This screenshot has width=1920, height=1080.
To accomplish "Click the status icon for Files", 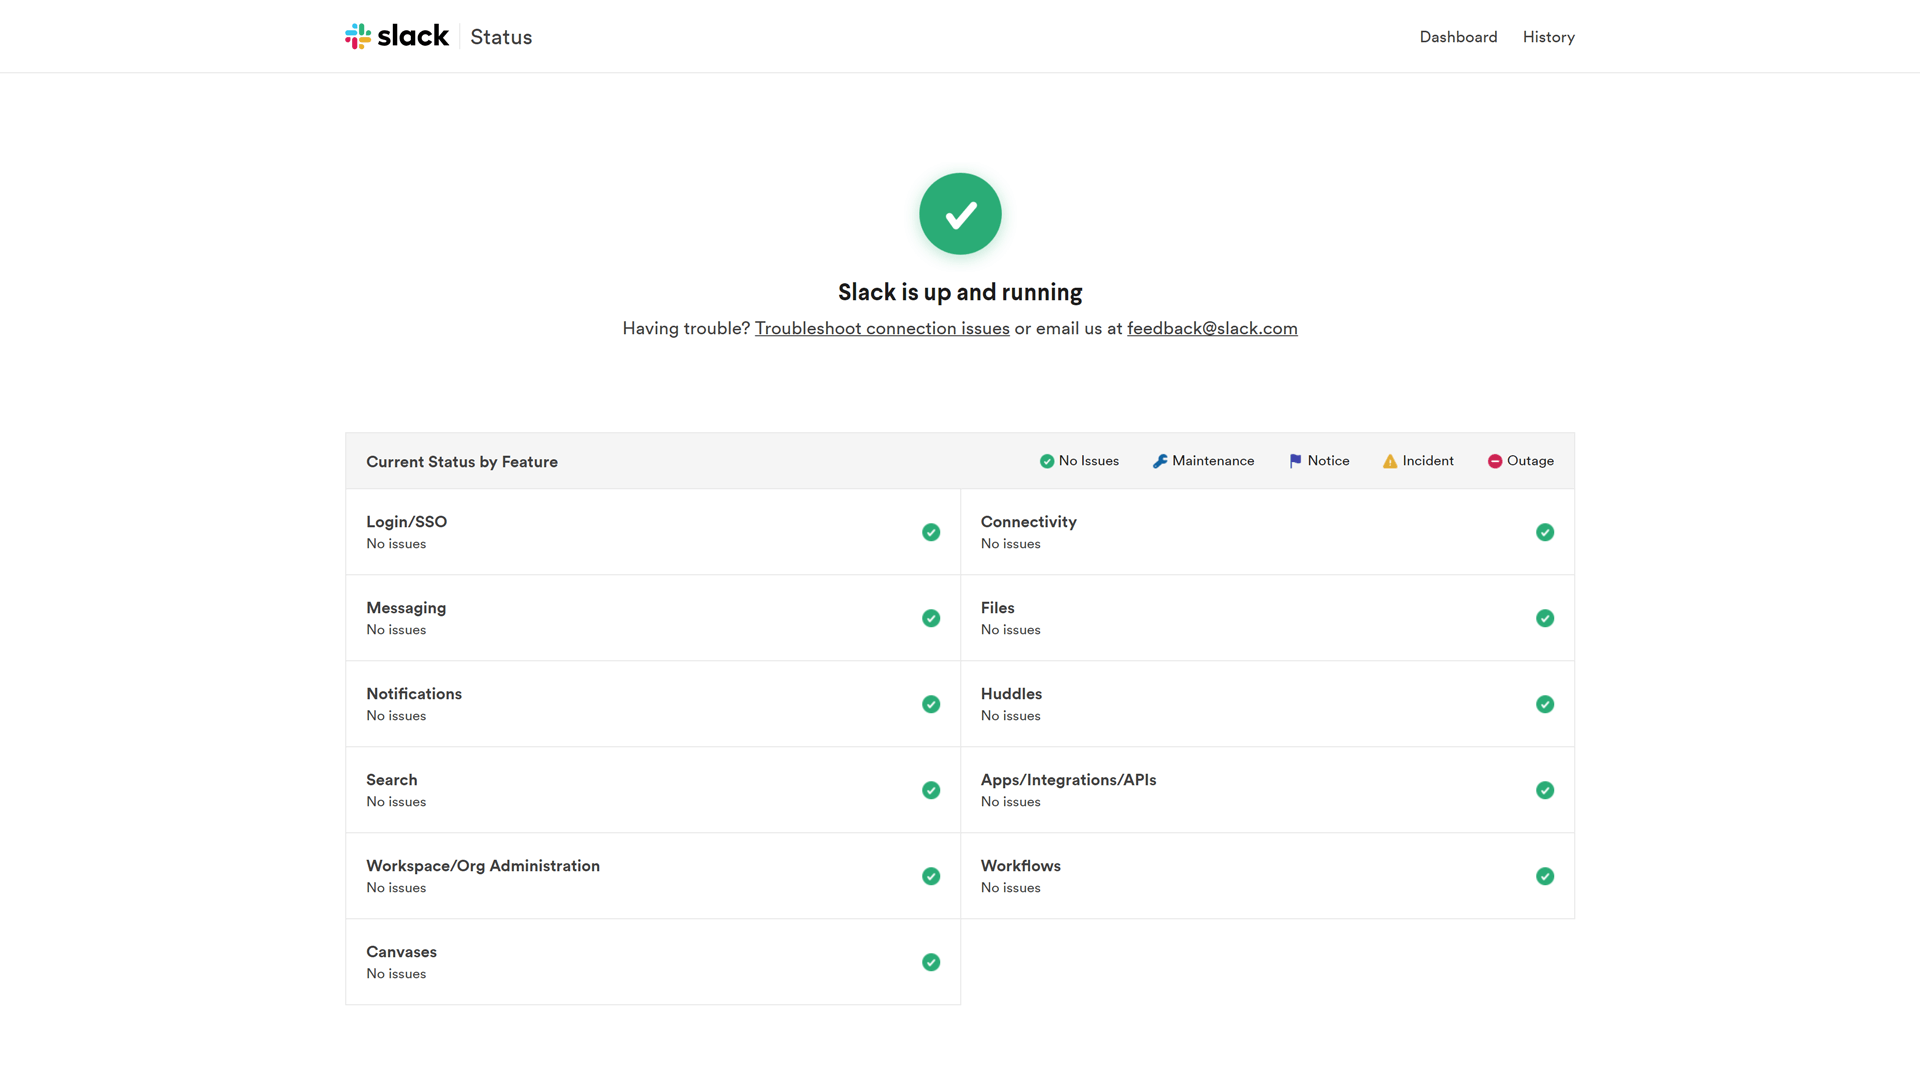I will 1545,618.
